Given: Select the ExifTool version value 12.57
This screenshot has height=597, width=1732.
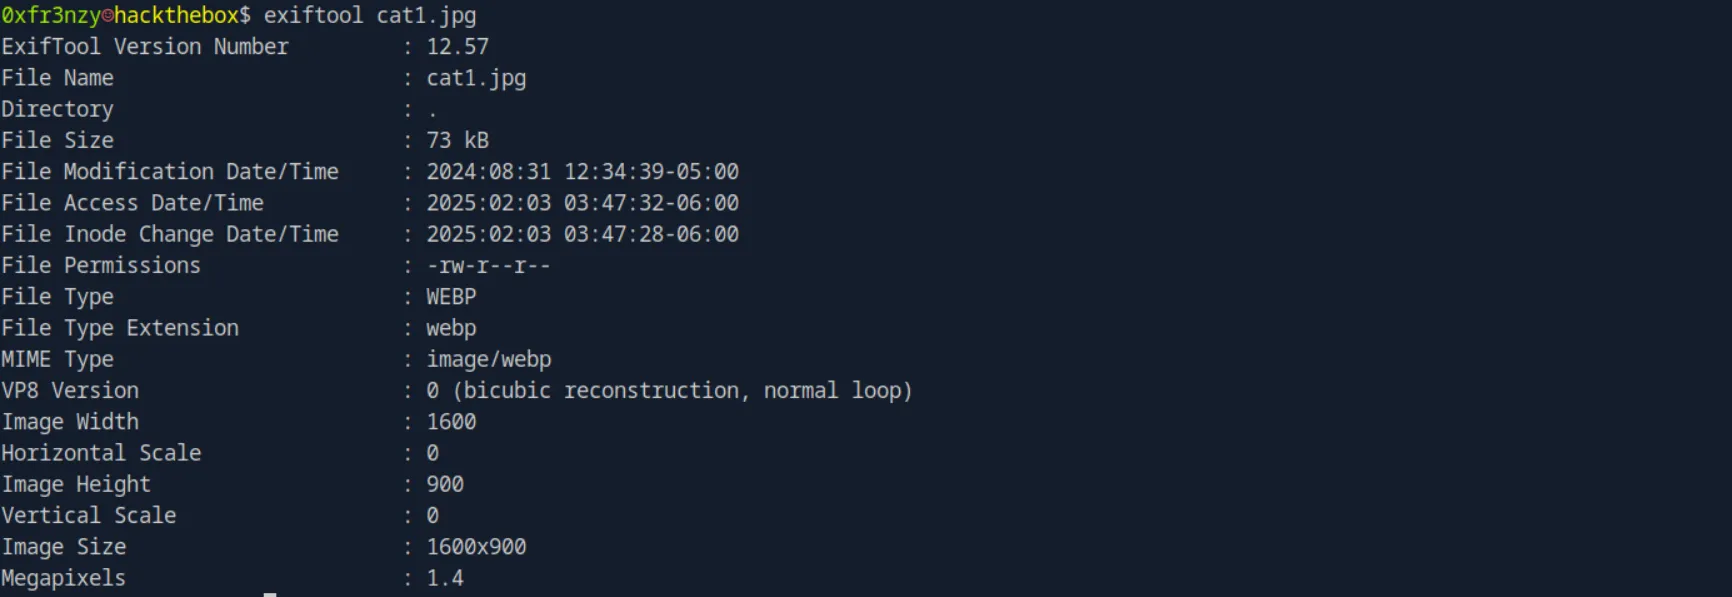Looking at the screenshot, I should pyautogui.click(x=458, y=47).
